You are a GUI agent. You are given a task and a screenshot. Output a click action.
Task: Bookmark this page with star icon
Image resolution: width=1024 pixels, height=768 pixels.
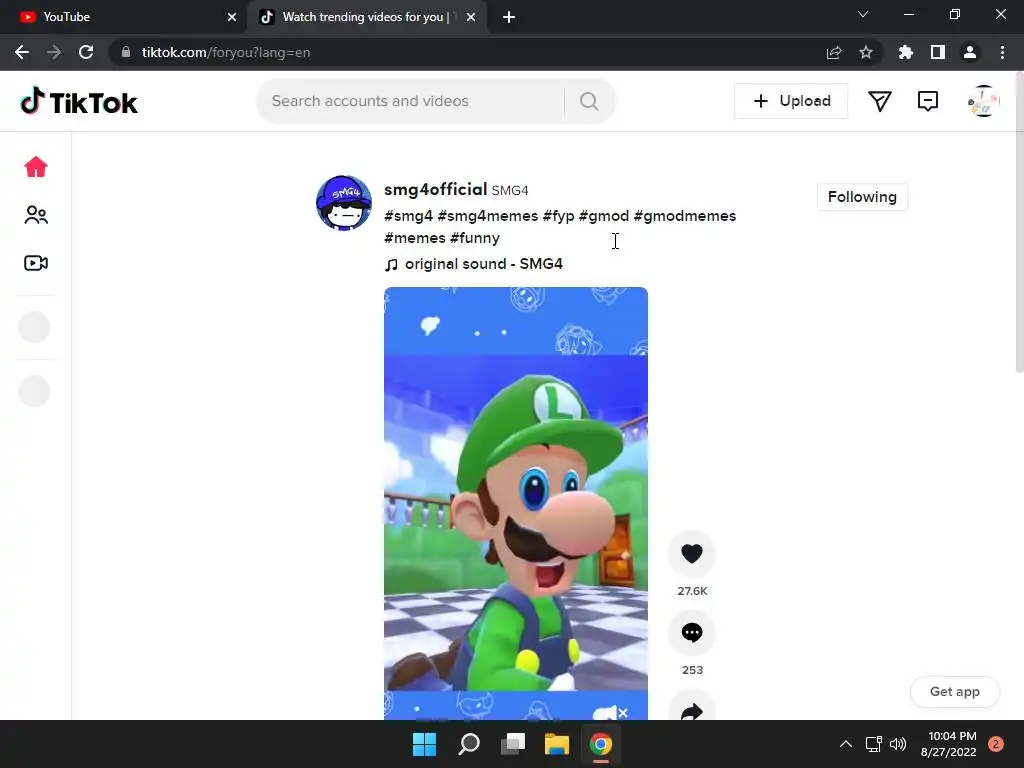tap(866, 52)
